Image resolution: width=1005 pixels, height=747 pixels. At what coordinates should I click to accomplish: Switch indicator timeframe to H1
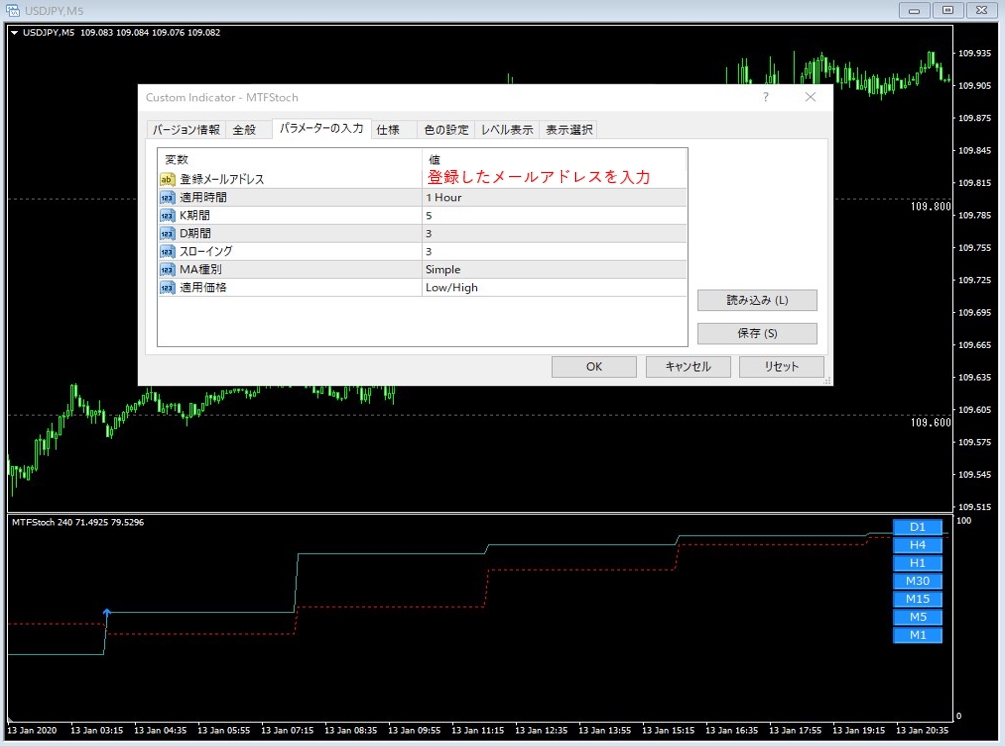tap(917, 562)
